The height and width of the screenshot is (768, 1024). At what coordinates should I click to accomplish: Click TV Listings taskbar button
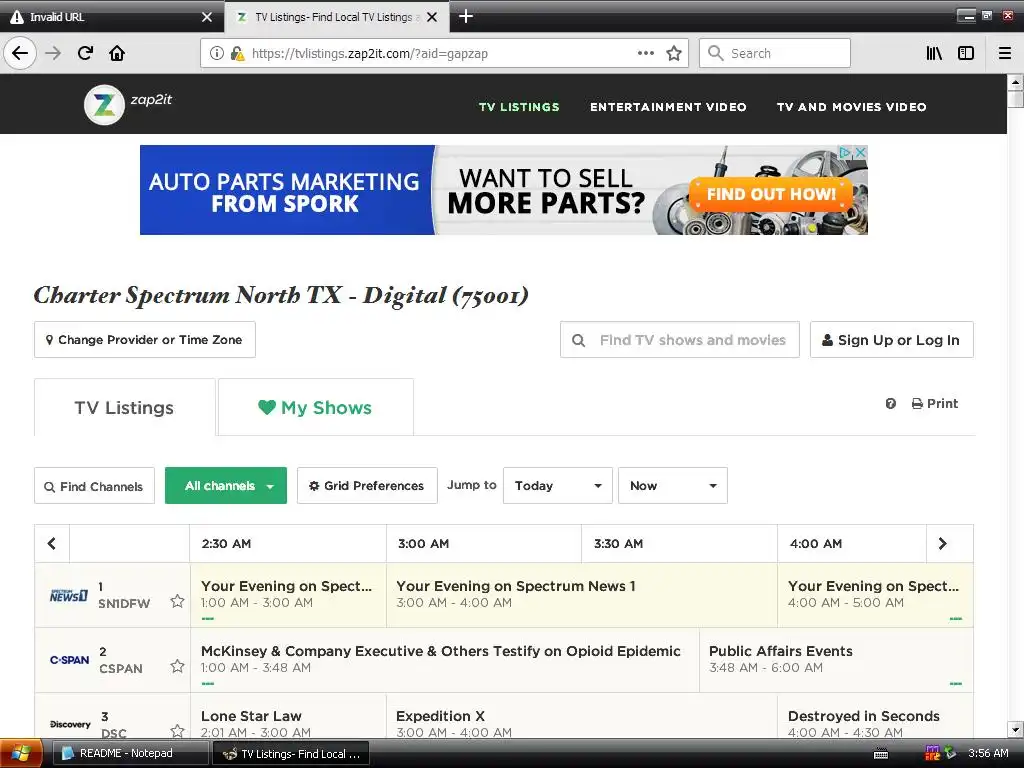(x=291, y=754)
